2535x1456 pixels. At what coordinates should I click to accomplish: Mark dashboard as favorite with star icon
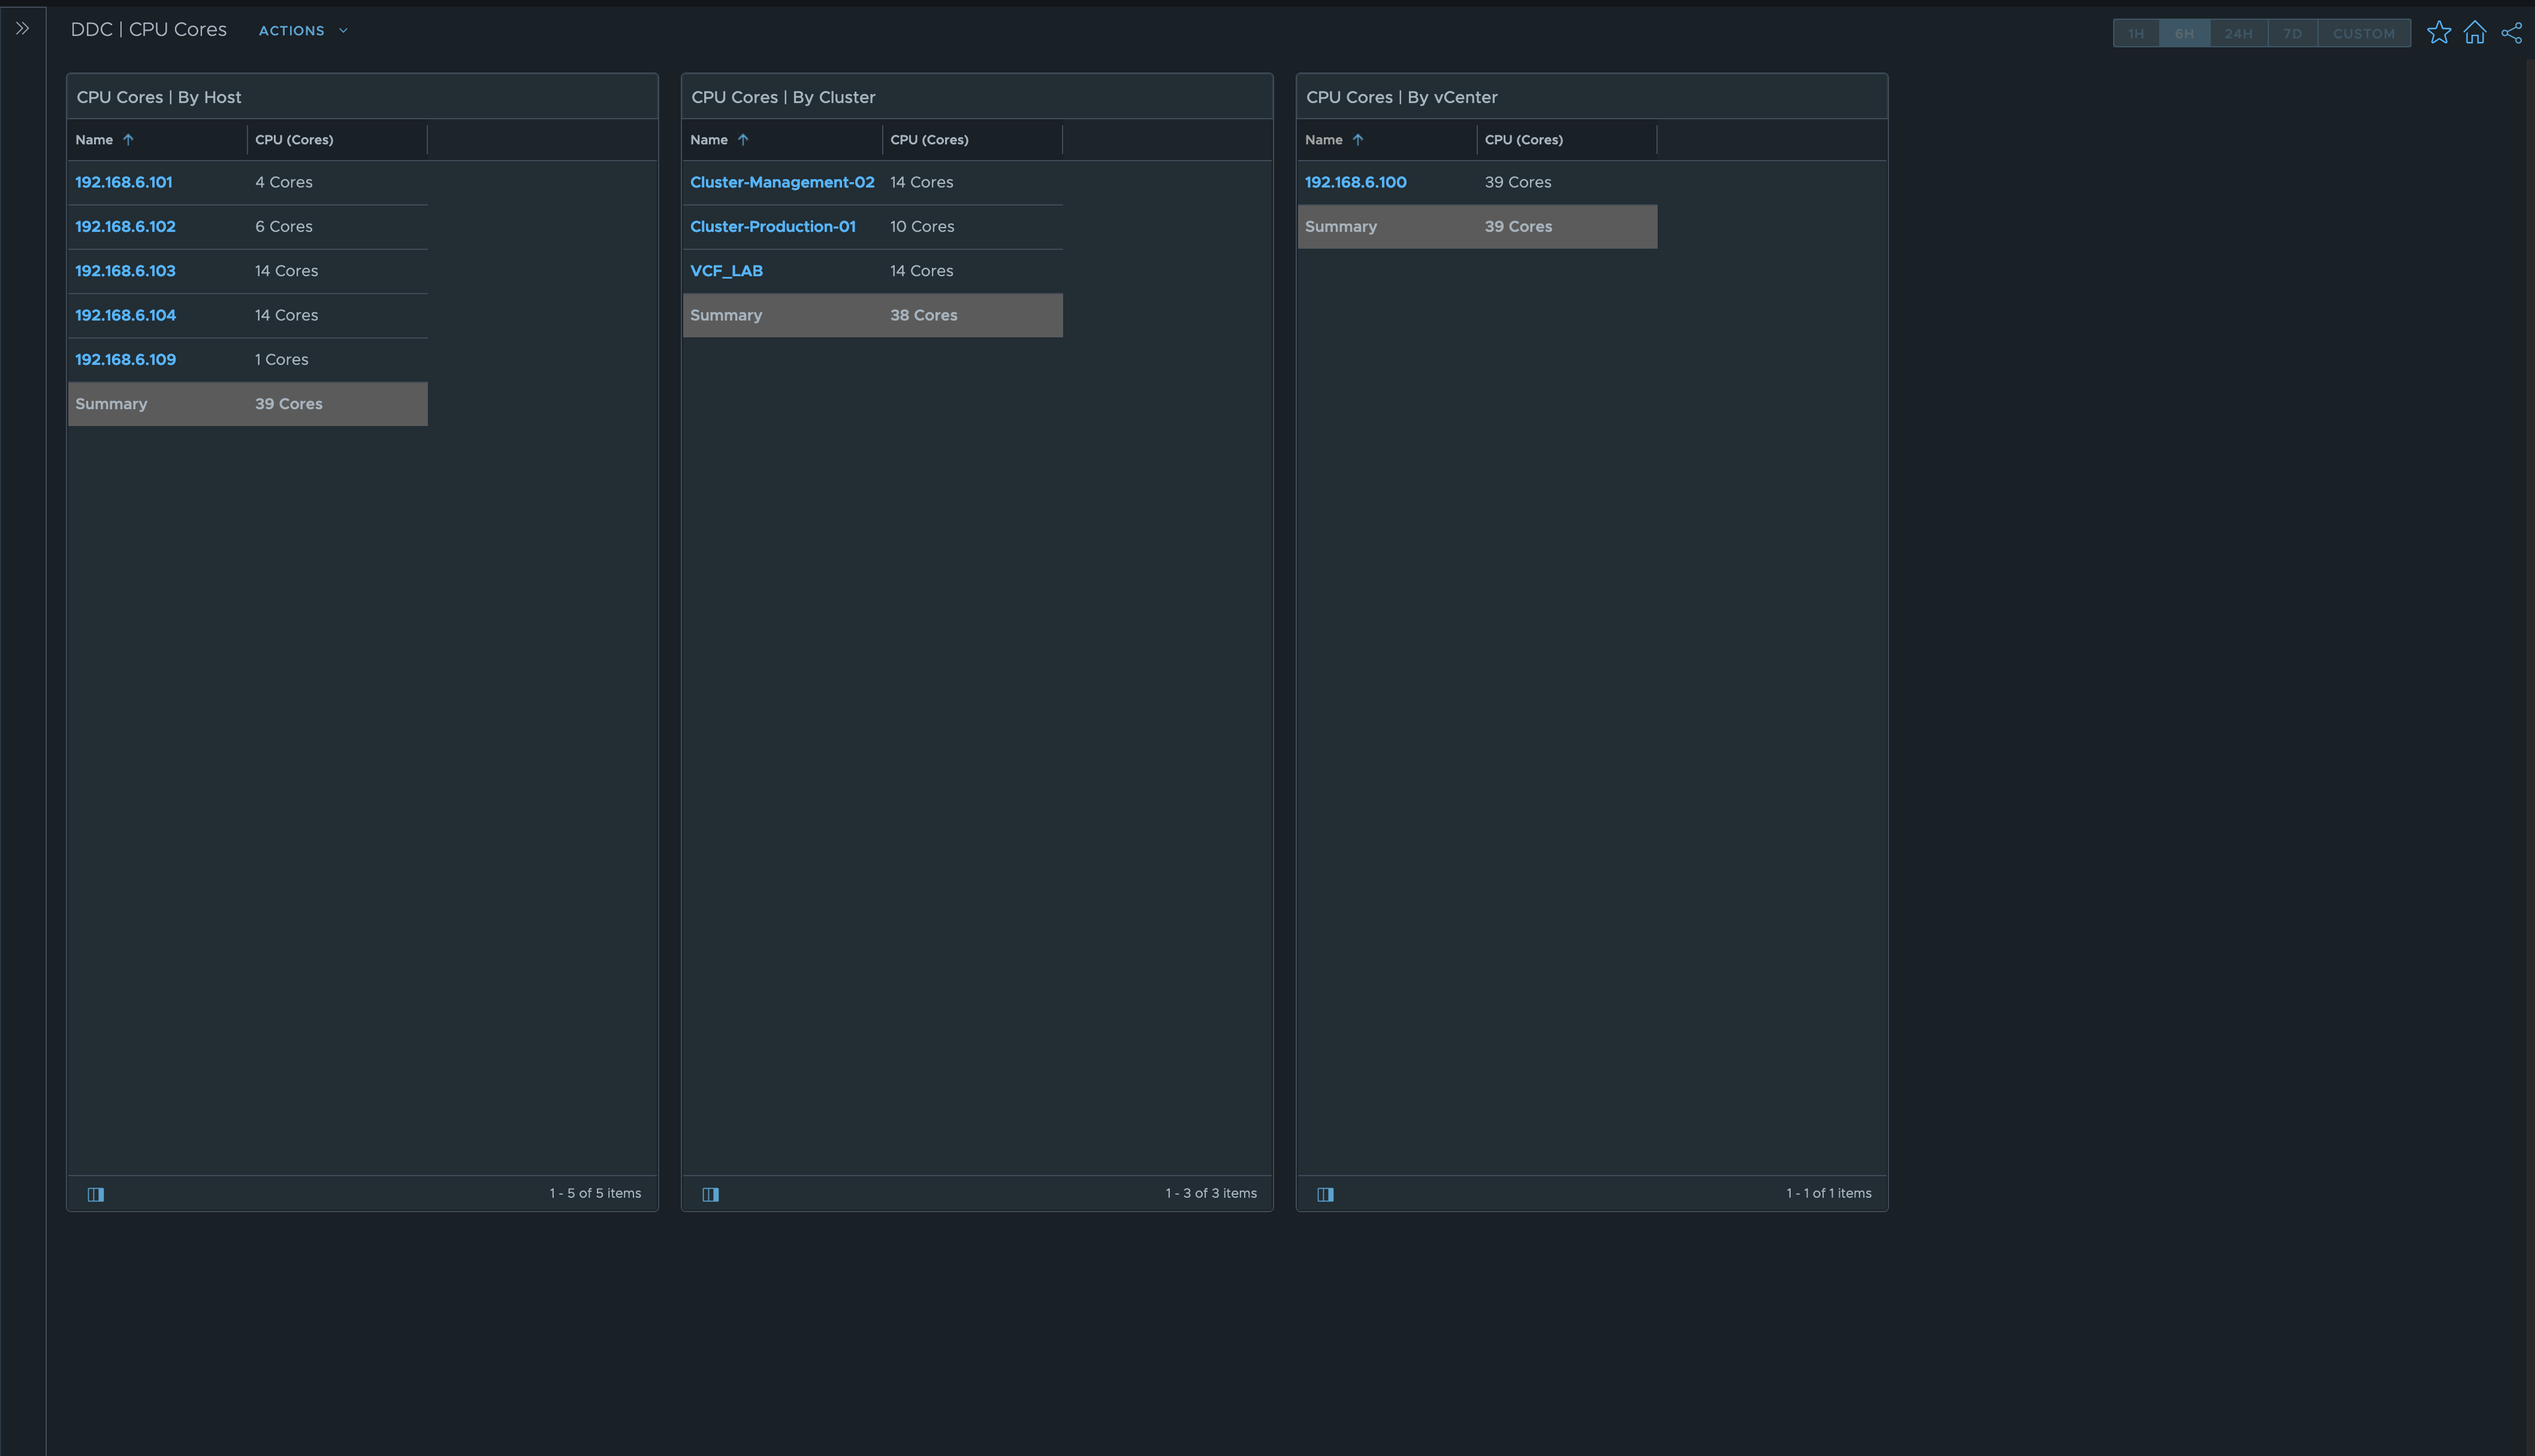point(2438,33)
